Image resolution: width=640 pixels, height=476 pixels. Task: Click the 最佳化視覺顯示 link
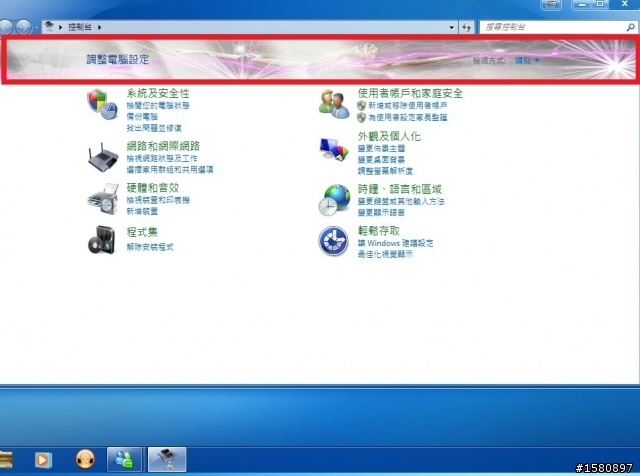tap(385, 254)
